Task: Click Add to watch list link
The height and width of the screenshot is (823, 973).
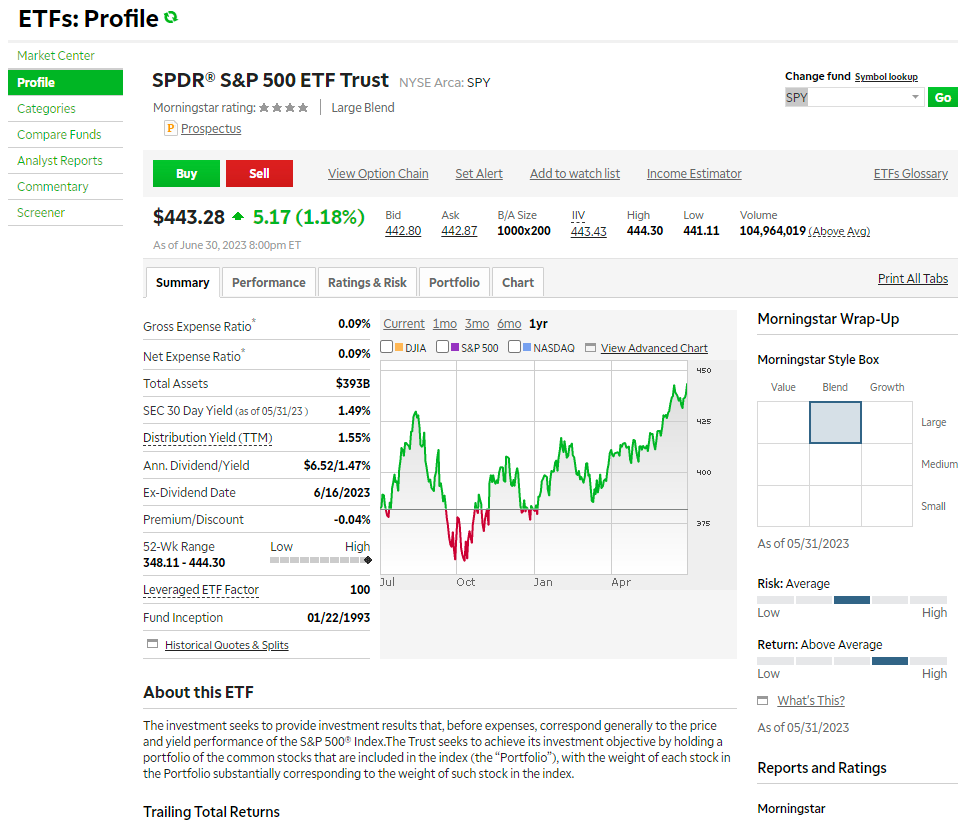Action: (x=575, y=174)
